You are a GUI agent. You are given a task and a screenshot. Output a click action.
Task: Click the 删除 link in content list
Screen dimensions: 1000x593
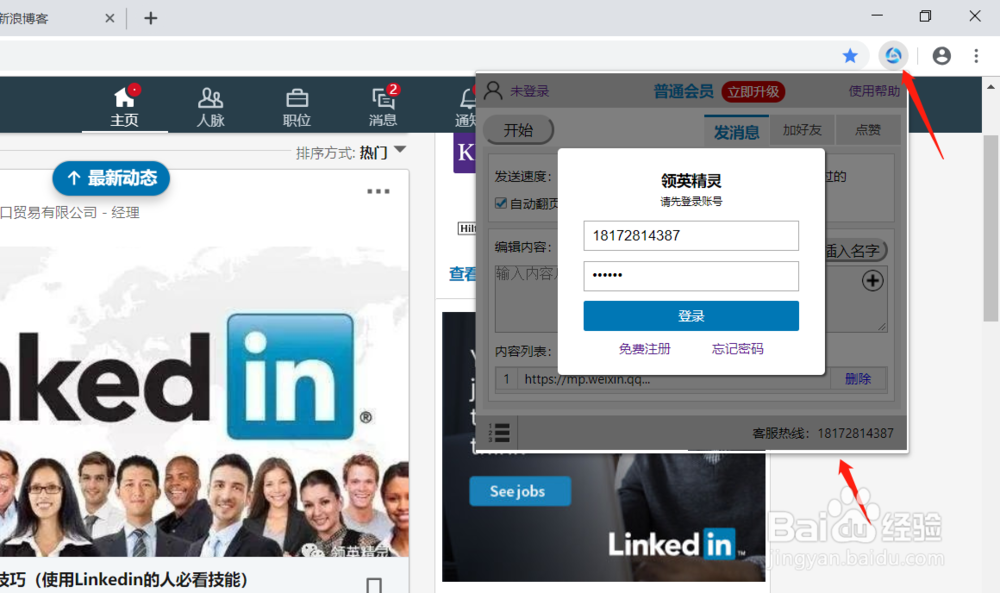pyautogui.click(x=858, y=379)
